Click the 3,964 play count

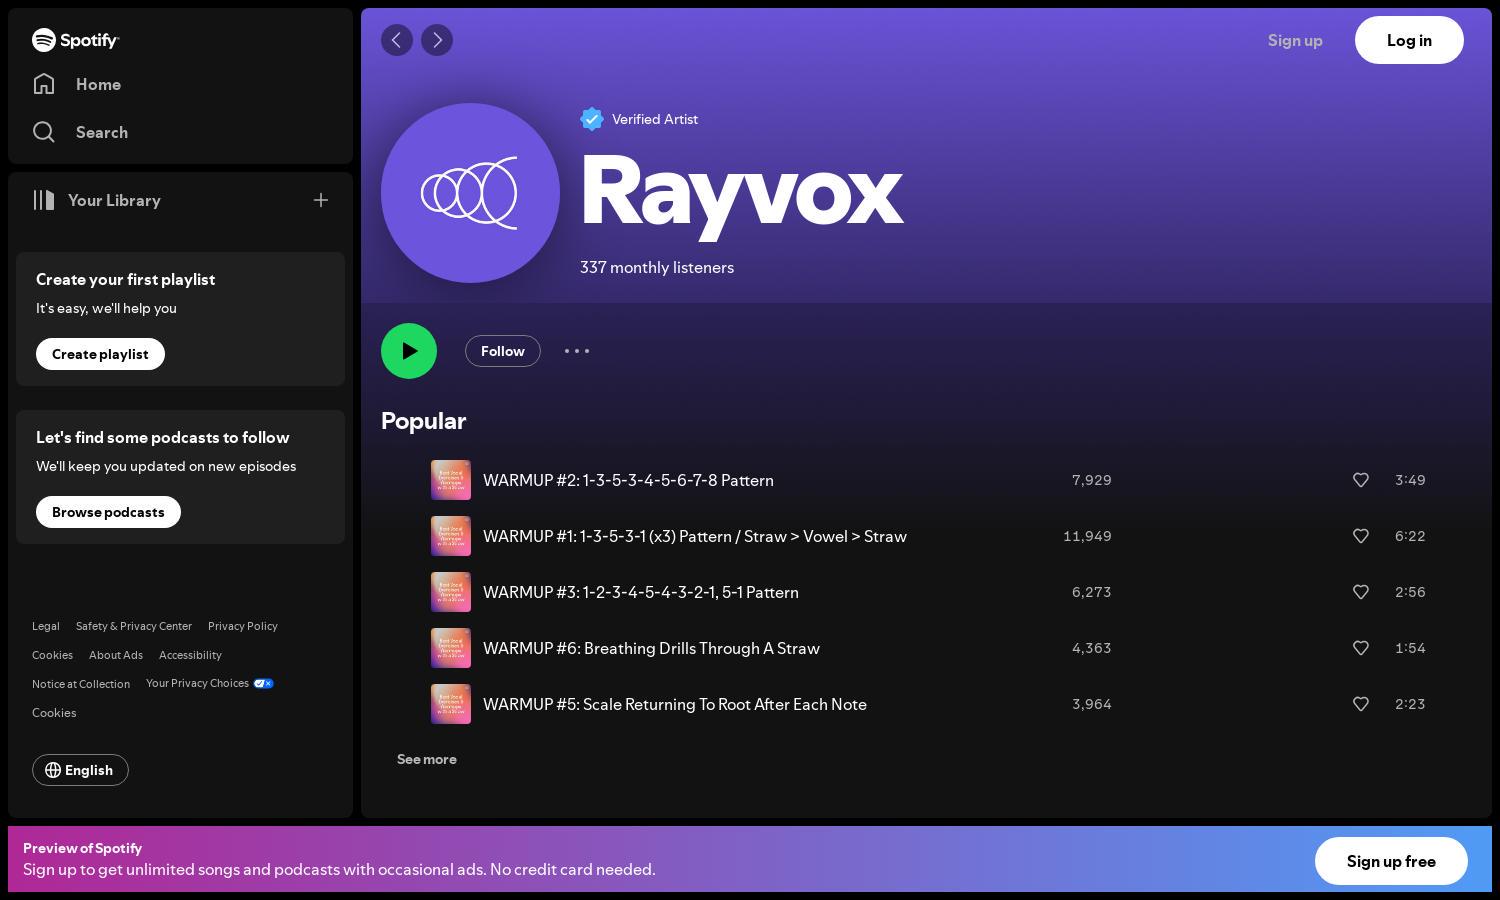(1091, 704)
